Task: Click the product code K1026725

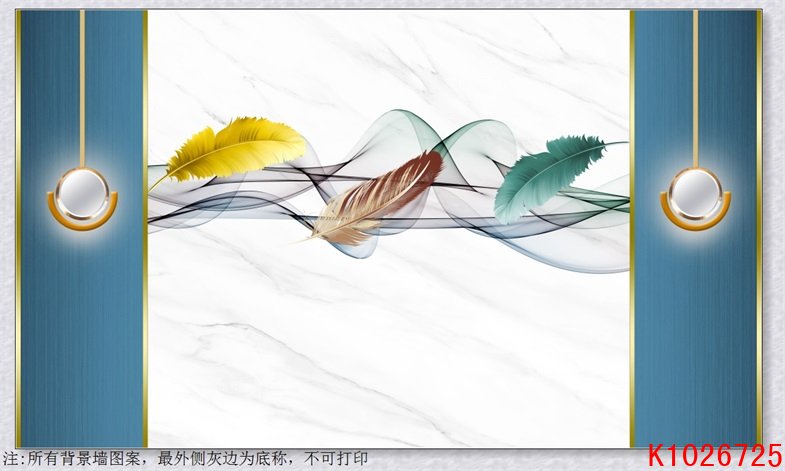Action: (x=715, y=455)
